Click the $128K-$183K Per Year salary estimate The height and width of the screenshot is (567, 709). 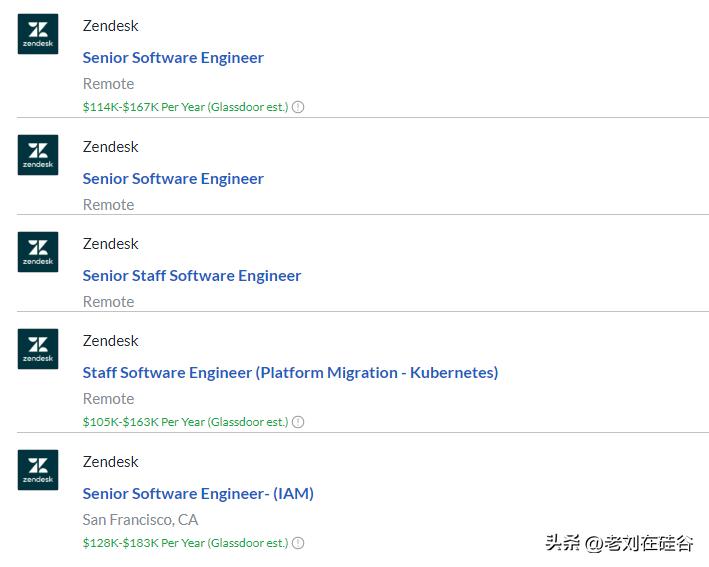coord(185,543)
